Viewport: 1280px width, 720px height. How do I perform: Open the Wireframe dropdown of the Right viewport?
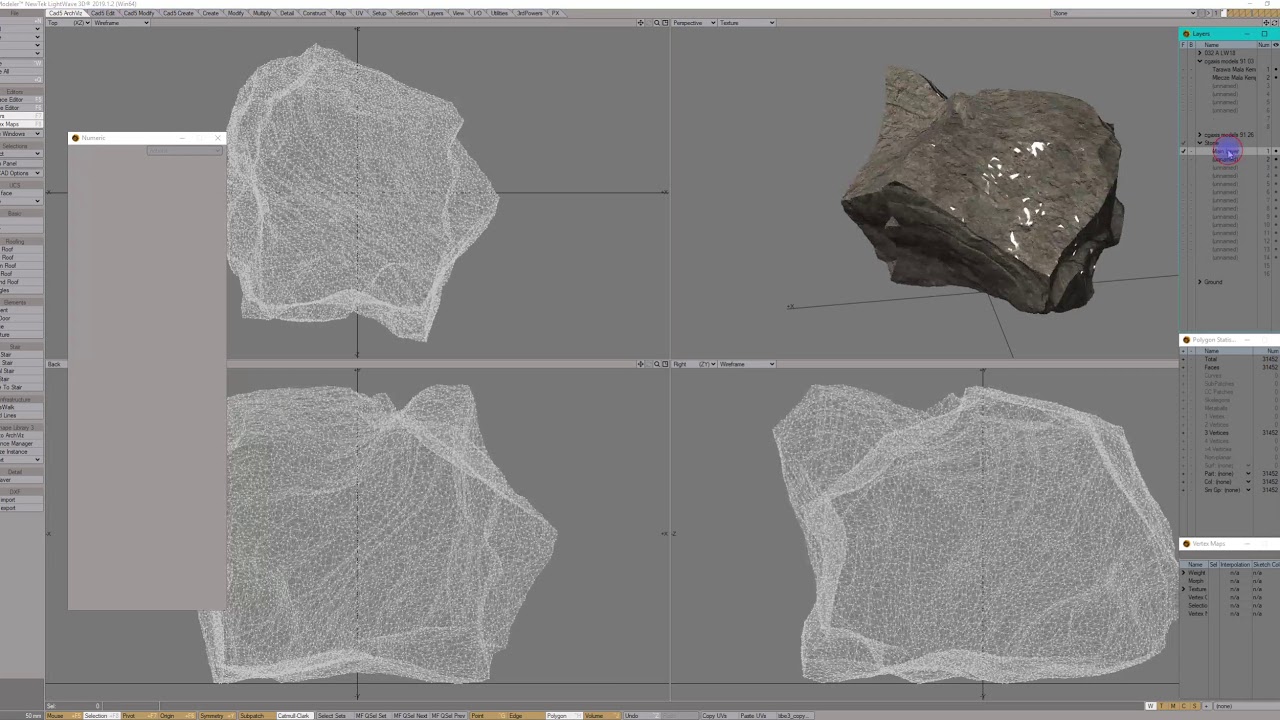(746, 364)
